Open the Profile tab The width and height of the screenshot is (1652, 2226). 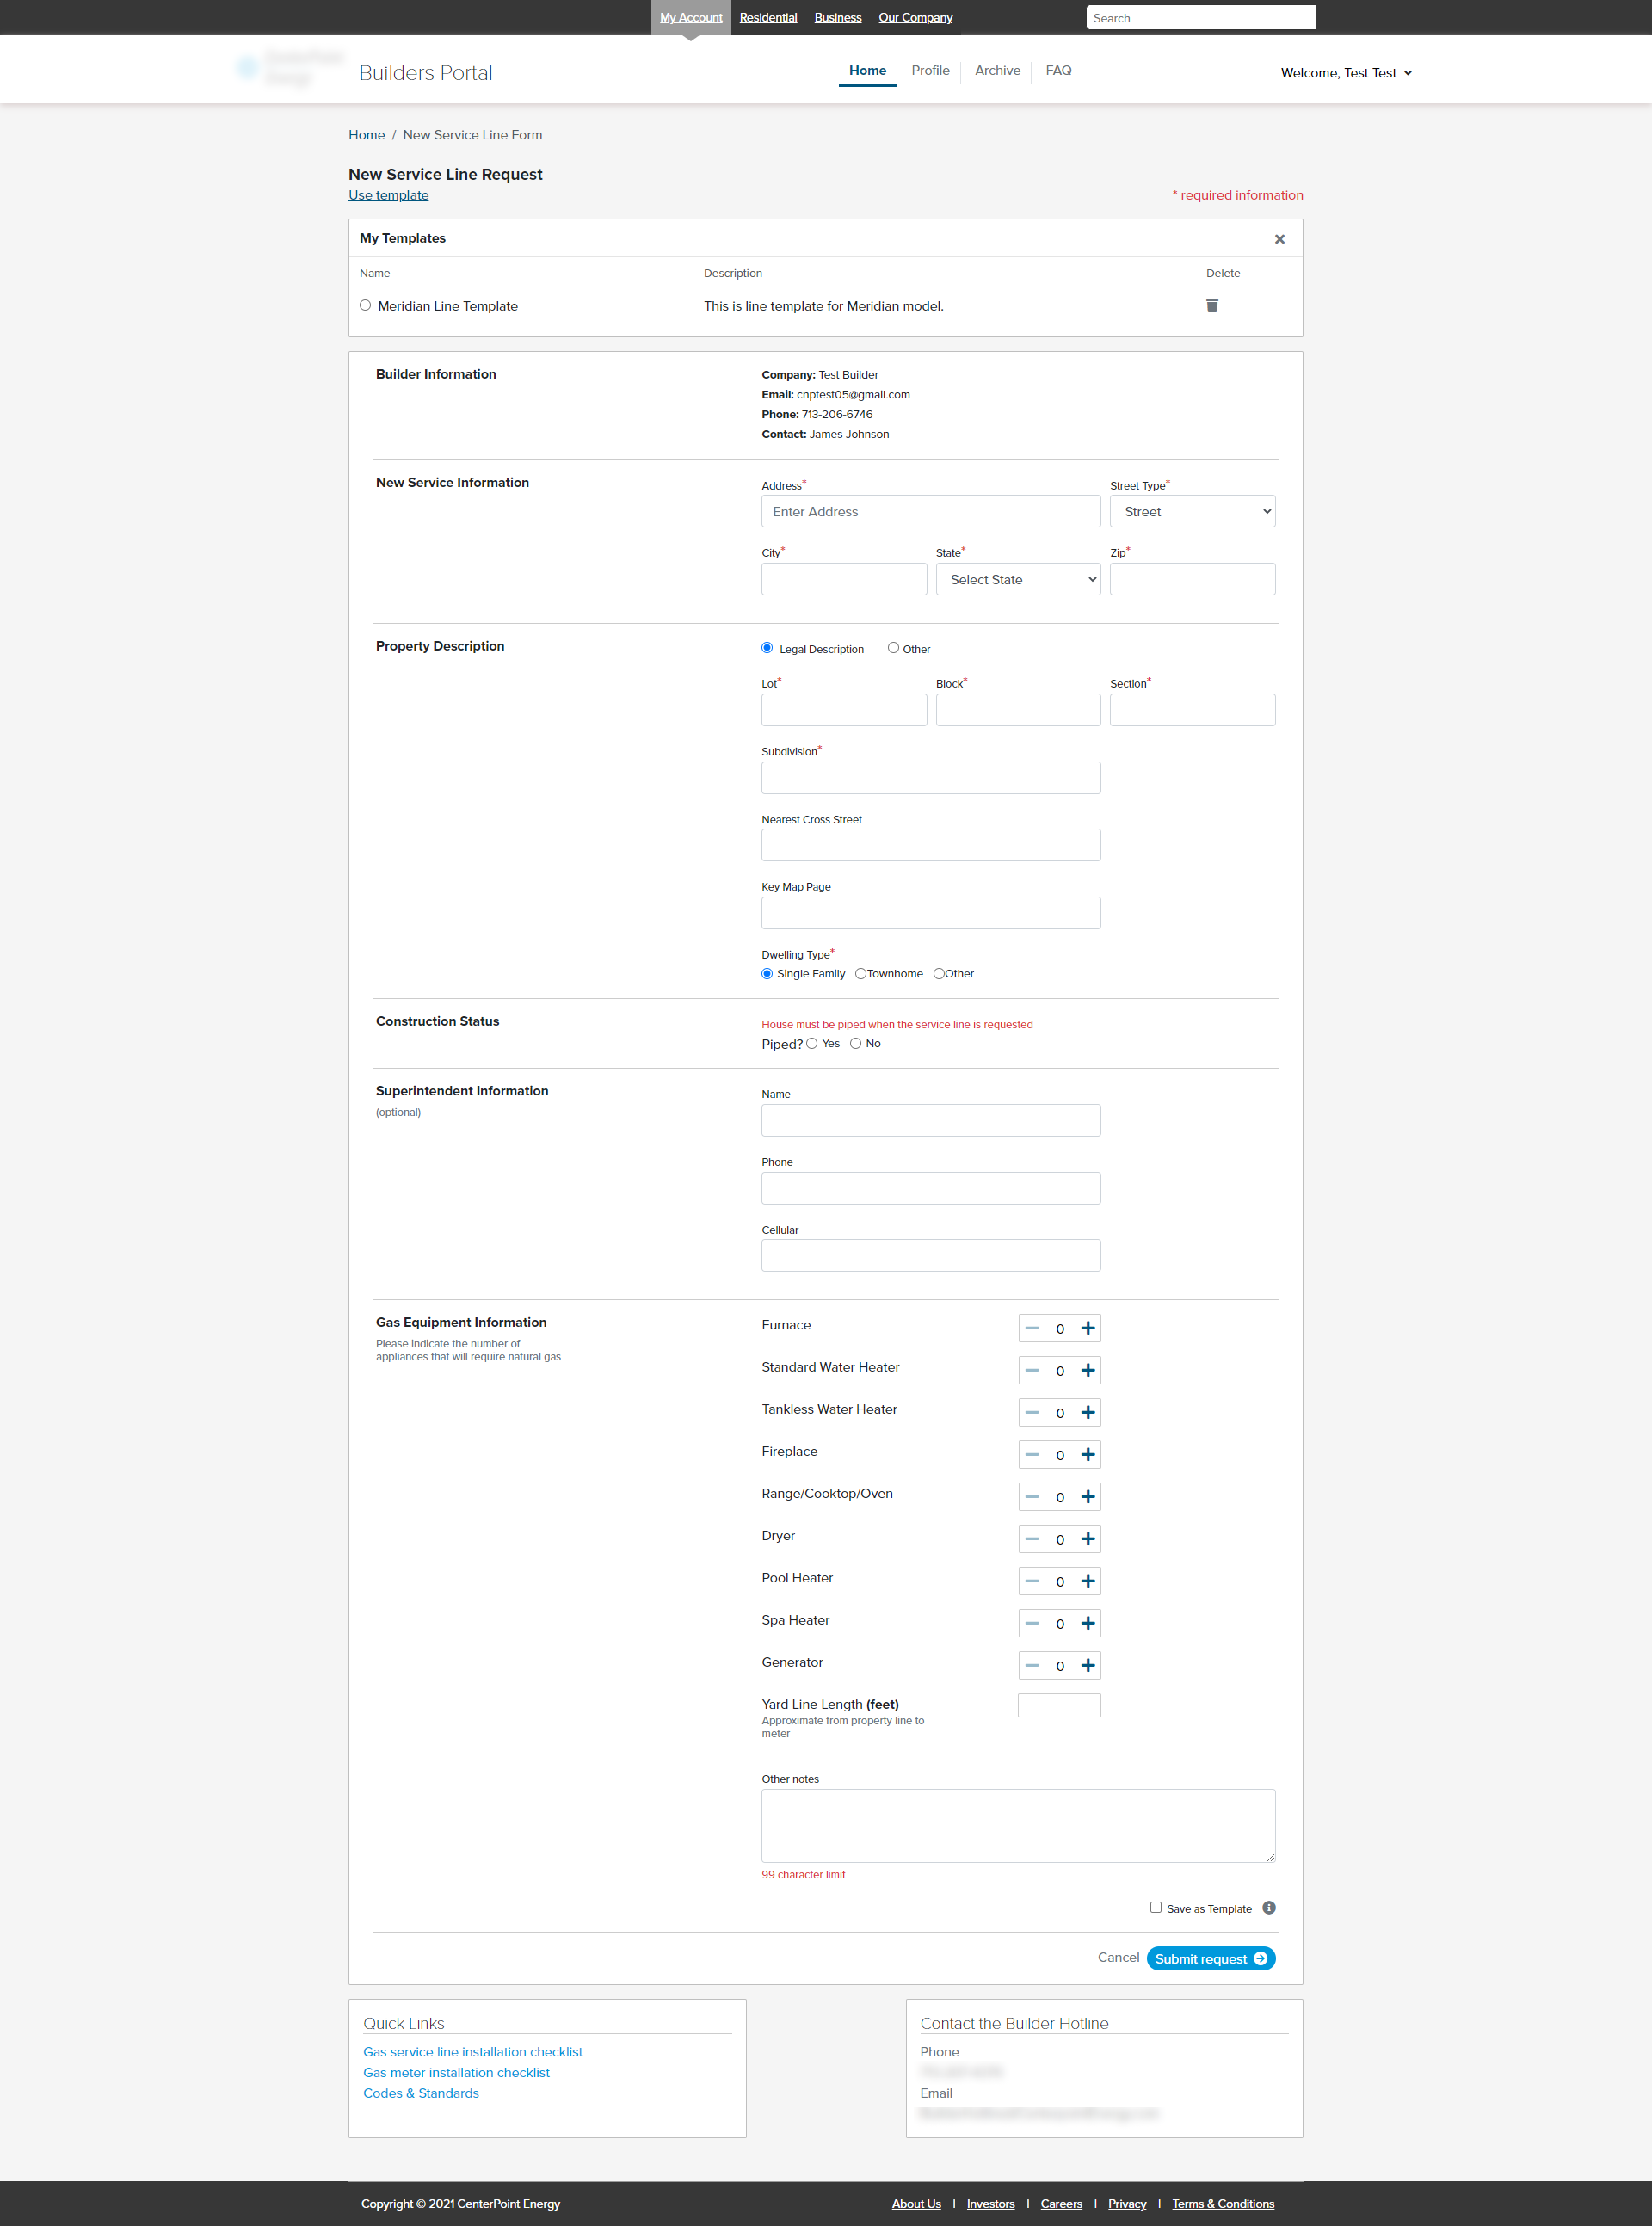tap(930, 71)
